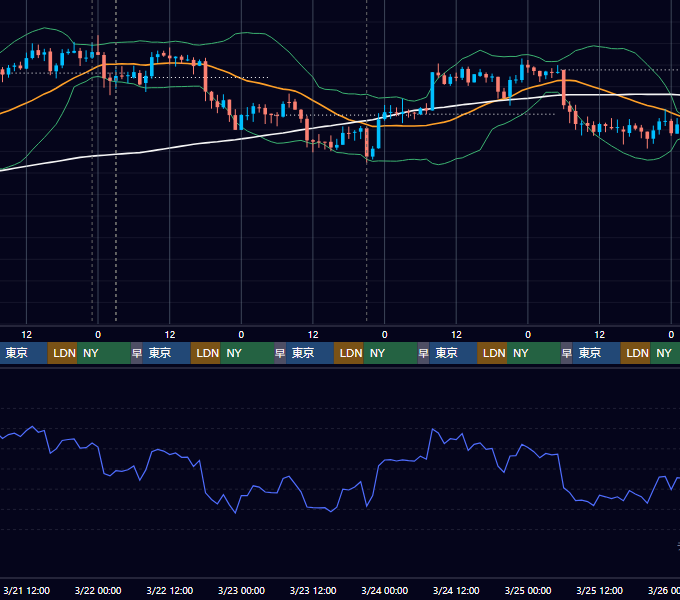Select the LDN session block on 3/22
Screen dimensions: 680x600
[x=206, y=353]
